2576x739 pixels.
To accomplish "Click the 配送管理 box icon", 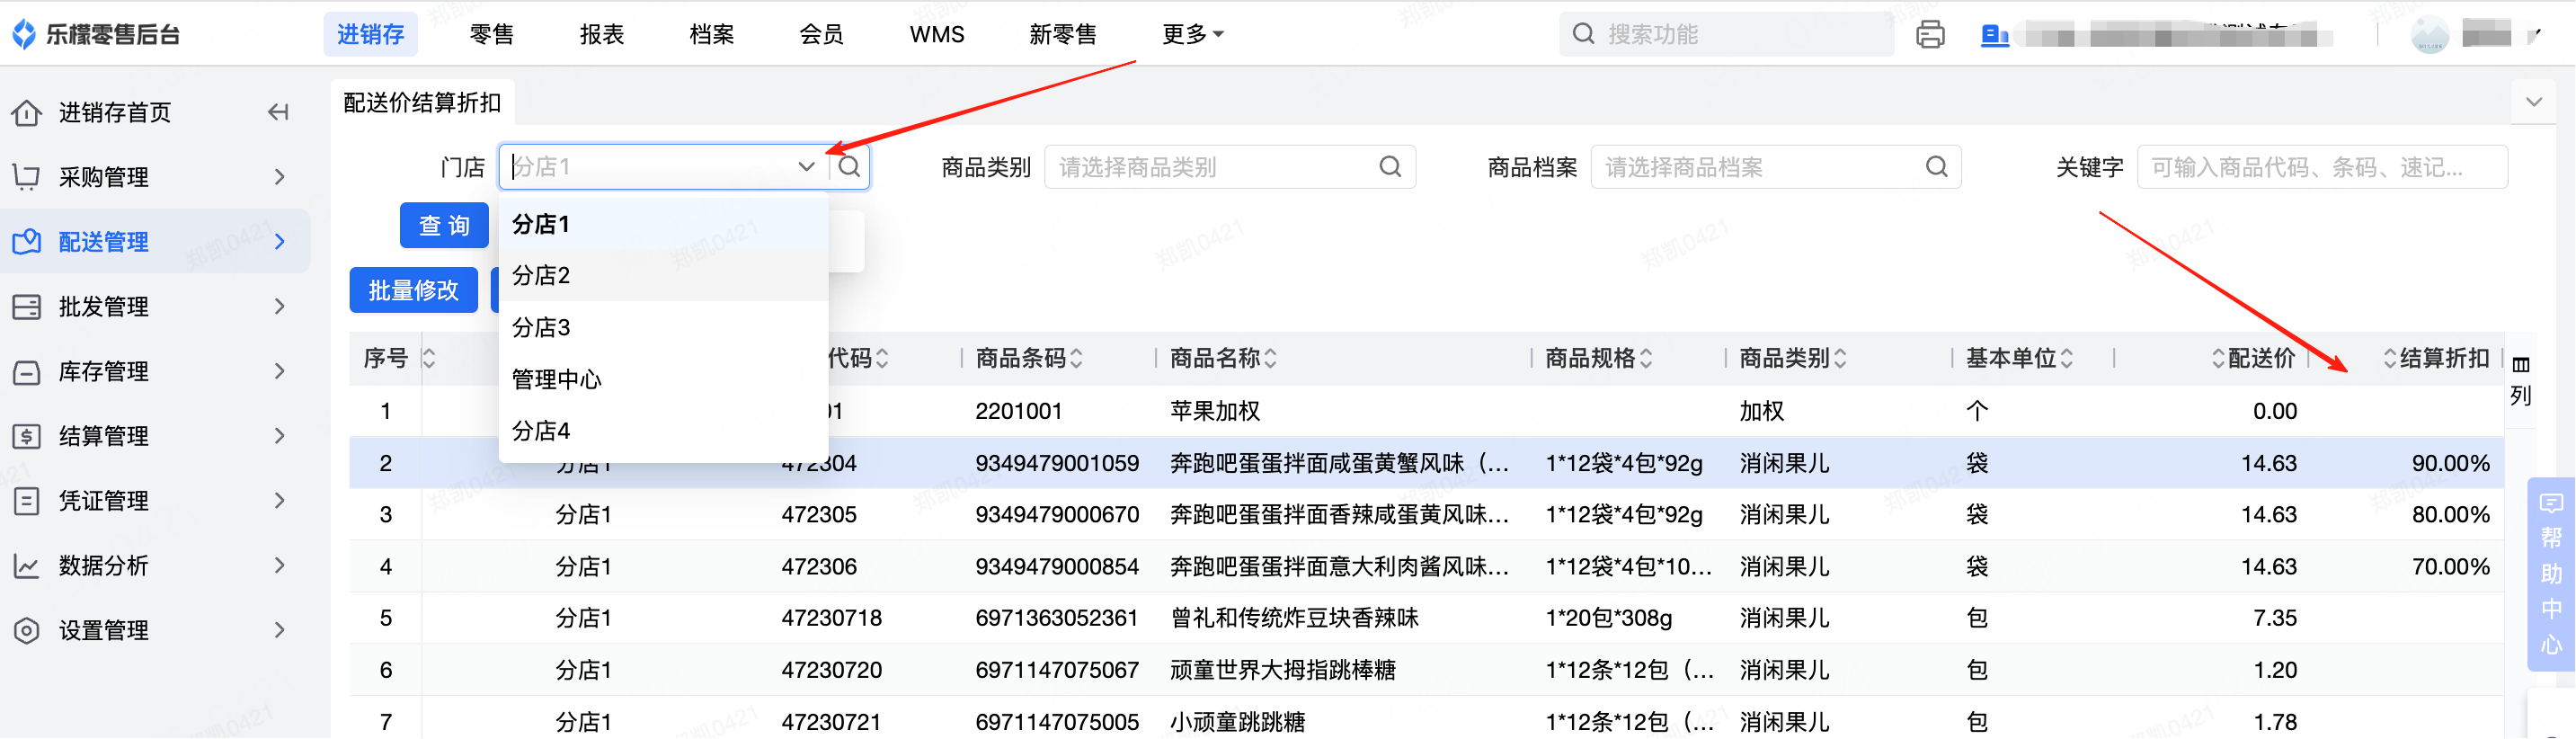I will pos(26,241).
